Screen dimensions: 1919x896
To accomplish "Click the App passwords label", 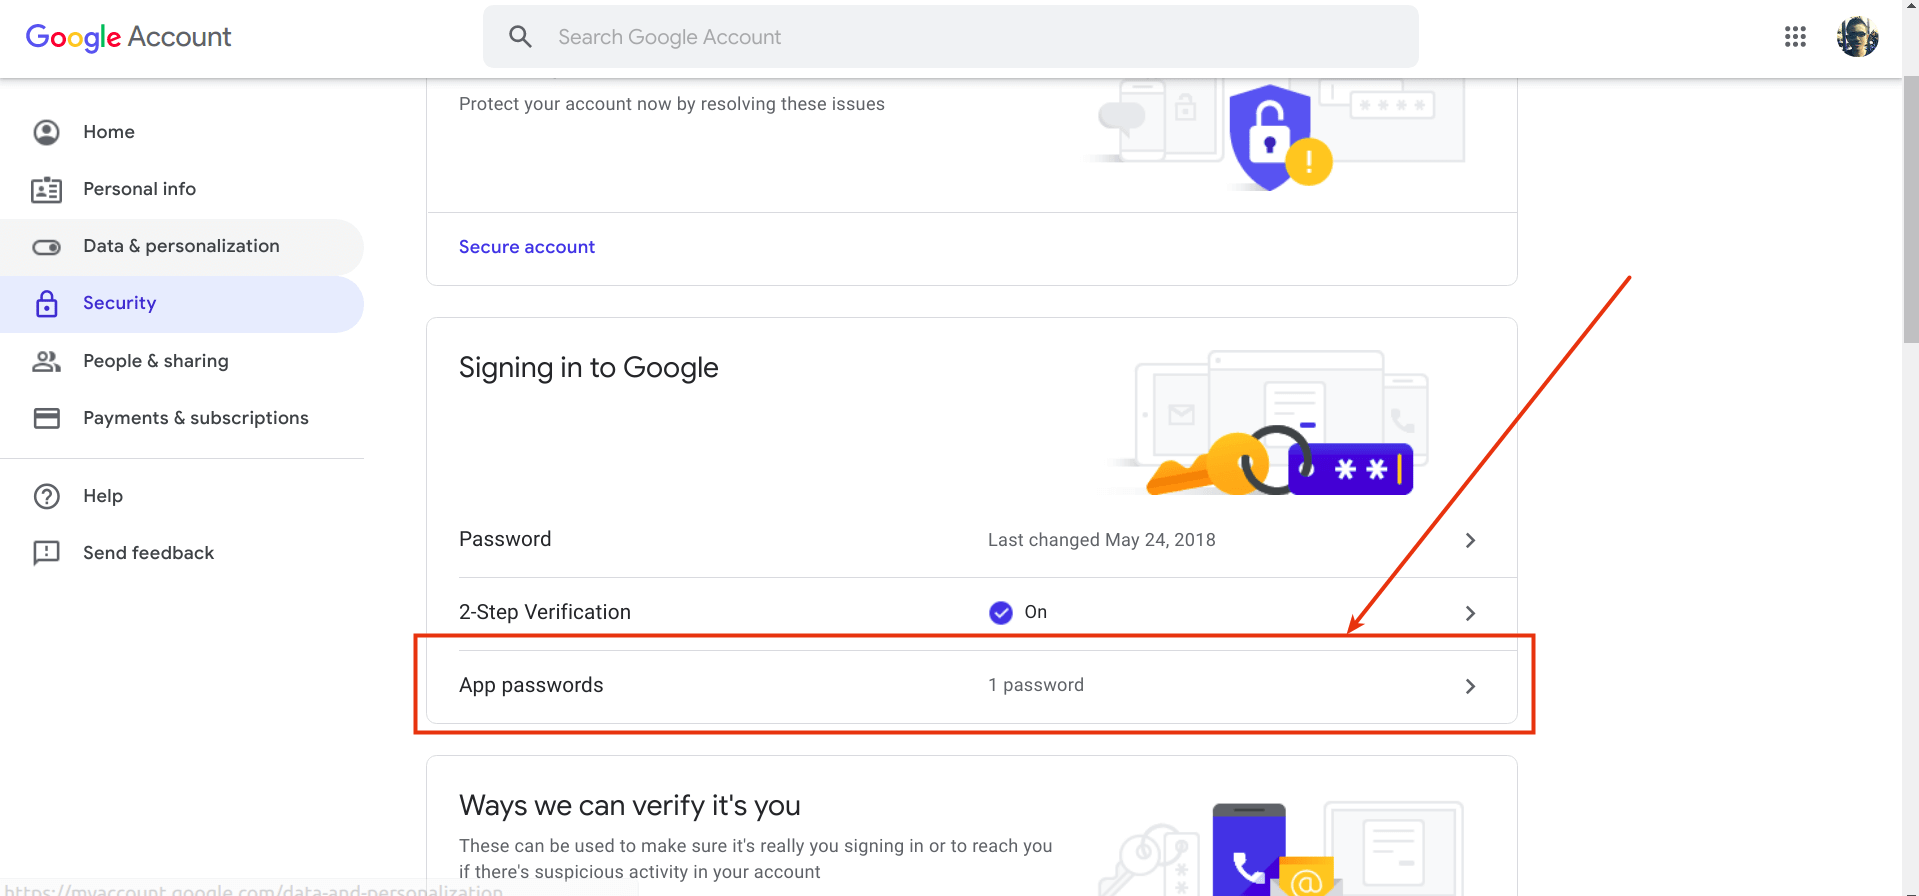I will point(531,685).
